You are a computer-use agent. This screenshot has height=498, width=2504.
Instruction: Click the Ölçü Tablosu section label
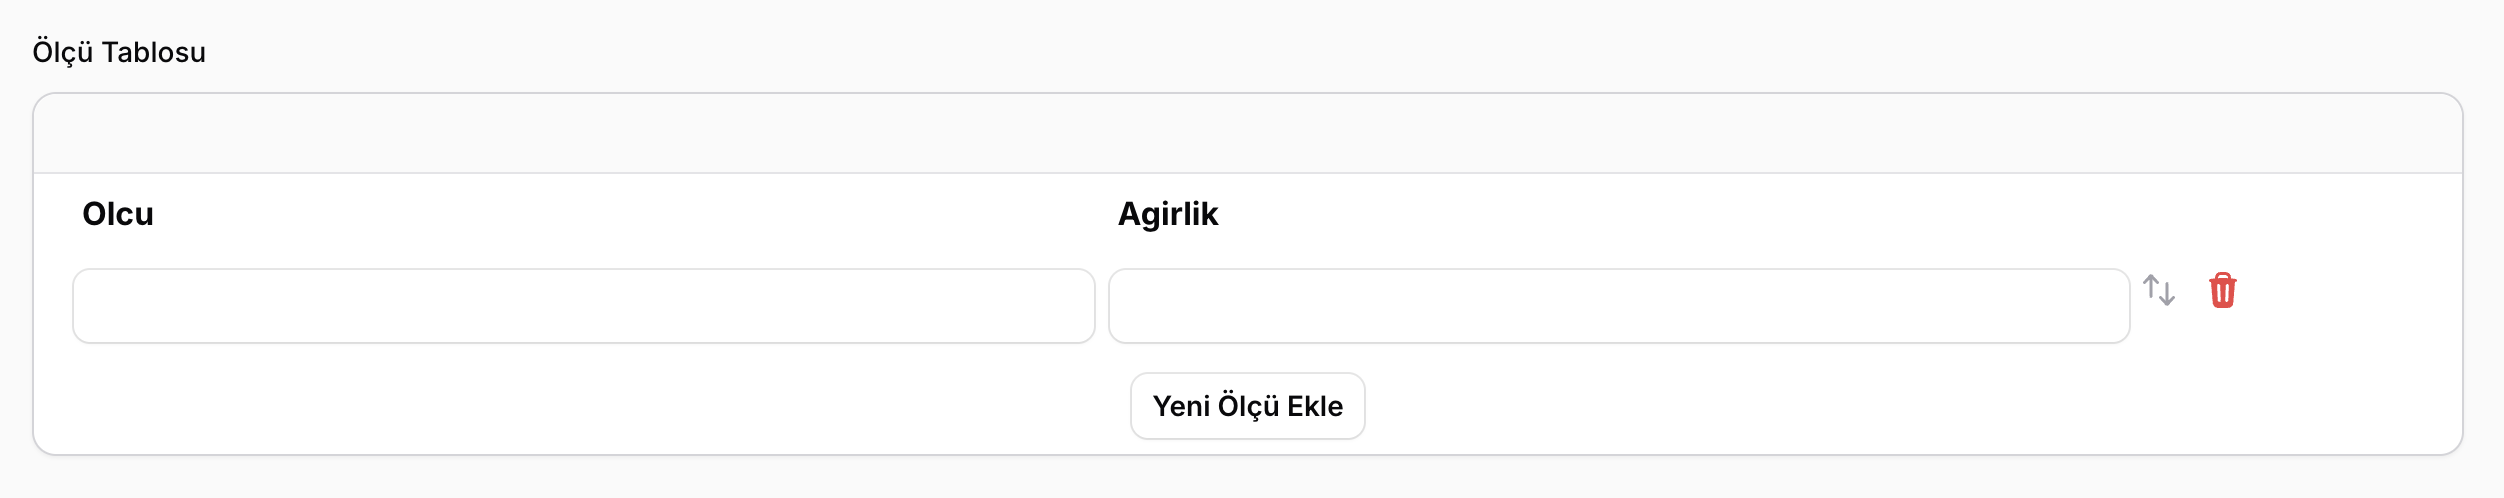coord(119,52)
